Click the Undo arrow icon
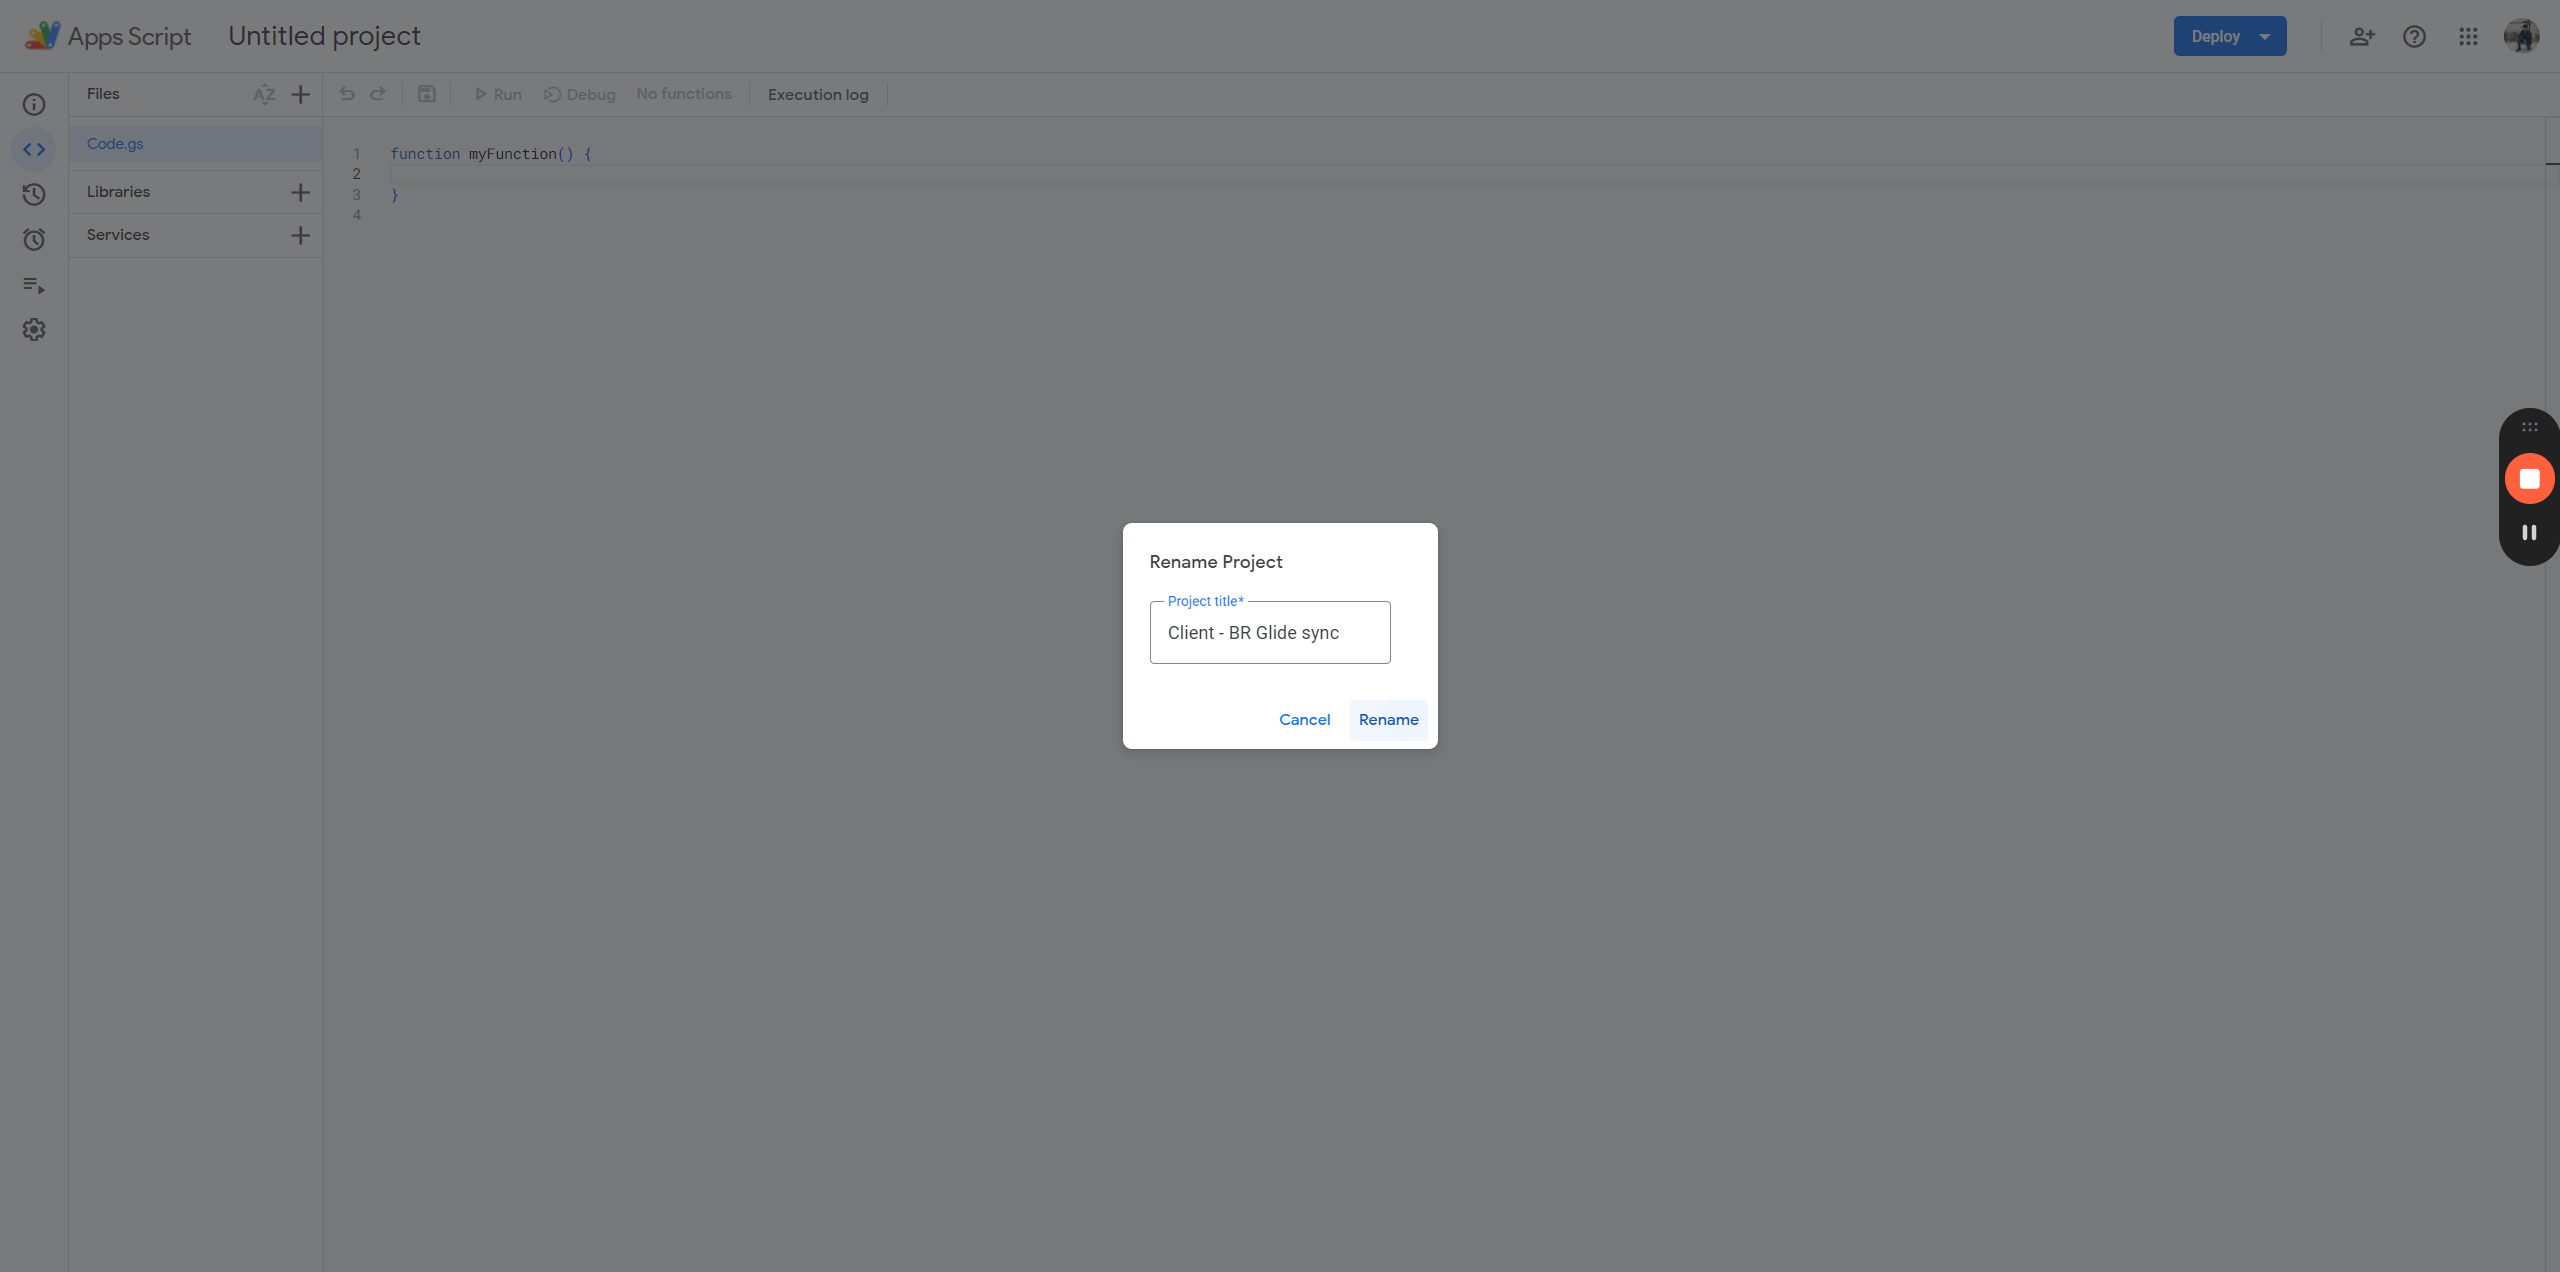 (x=347, y=94)
